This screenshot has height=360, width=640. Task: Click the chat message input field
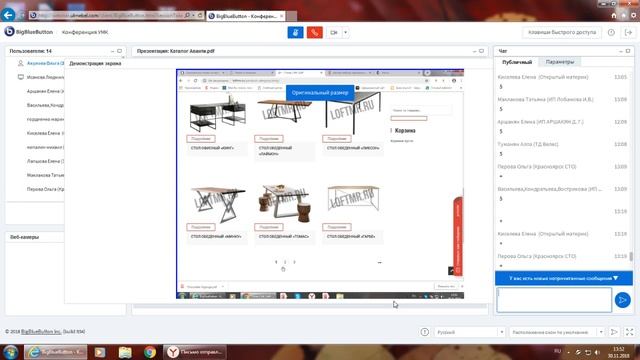554,300
